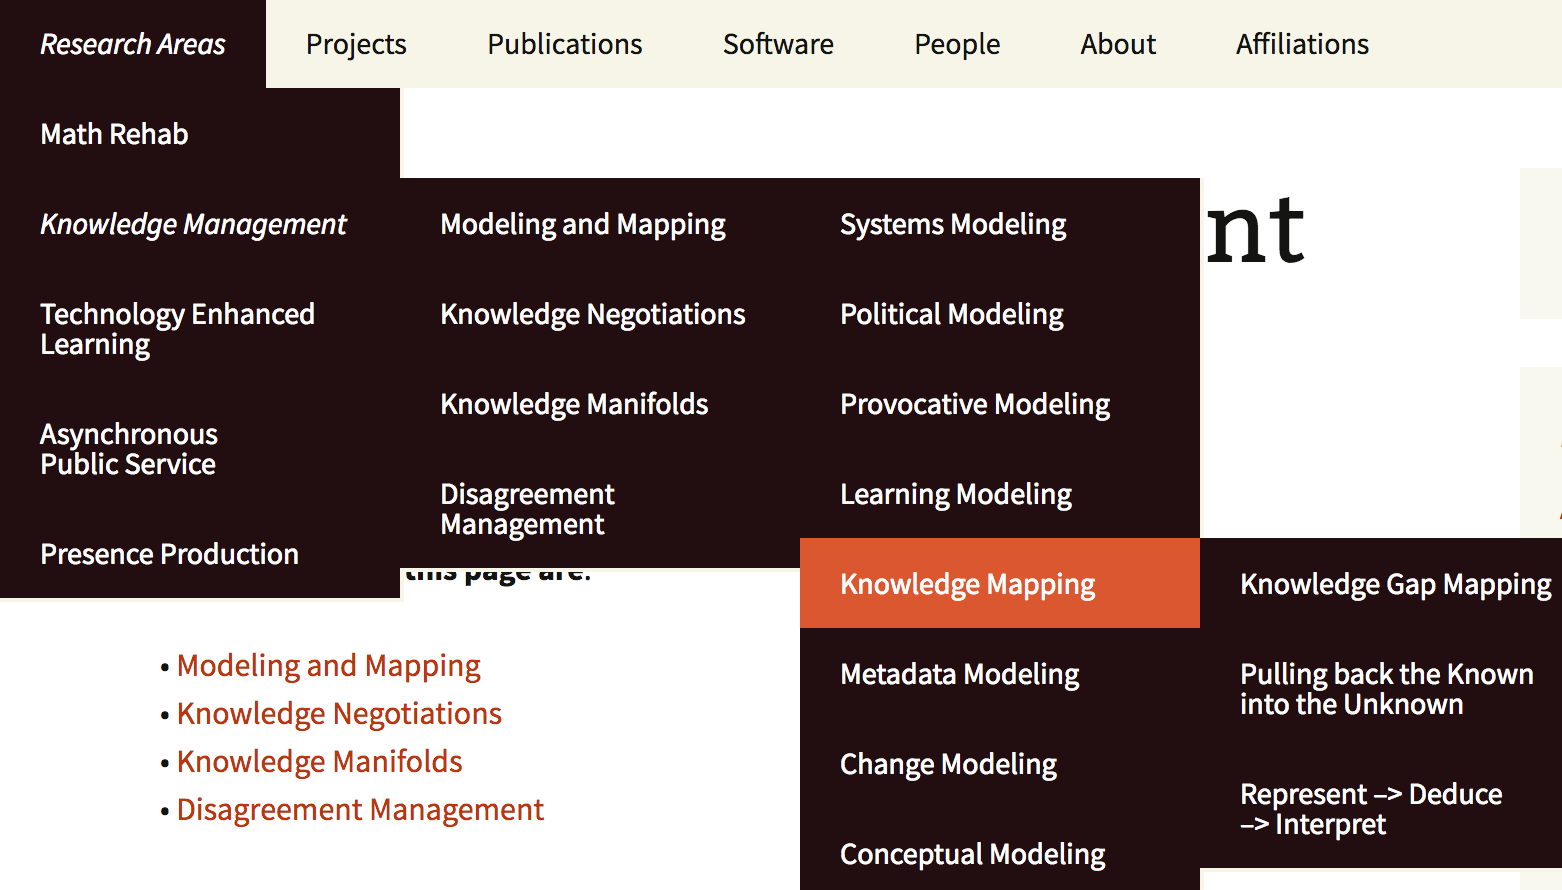1562x890 pixels.
Task: Choose Math Rehab from the dropdown
Action: [114, 134]
